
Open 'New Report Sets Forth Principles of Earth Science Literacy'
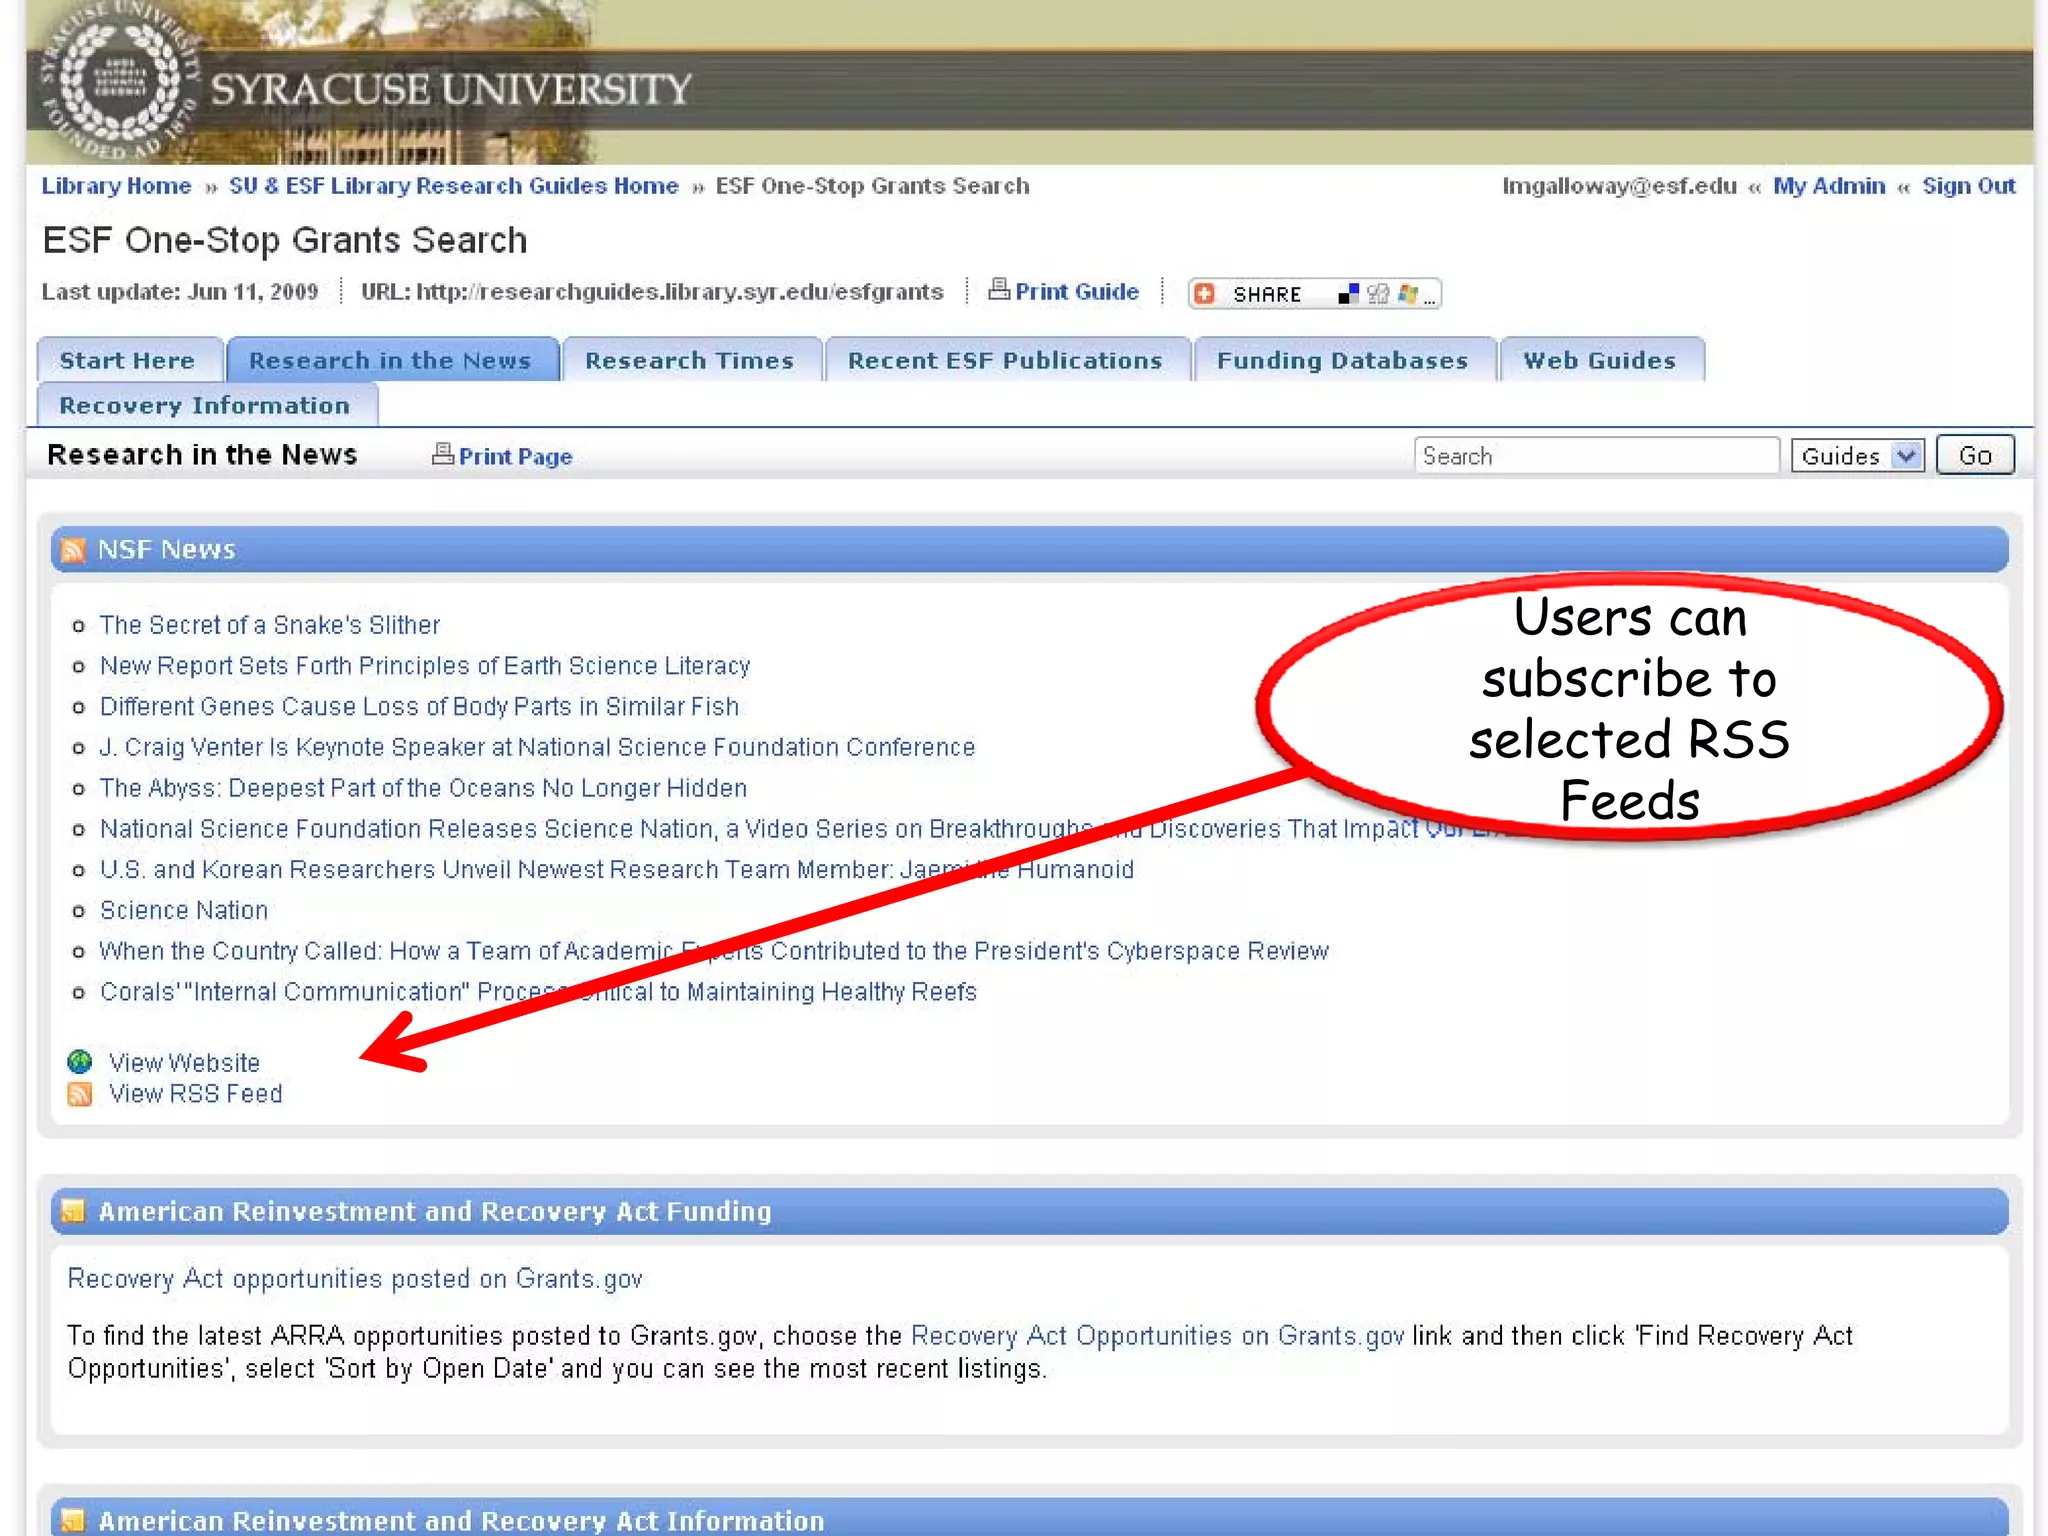[x=425, y=666]
